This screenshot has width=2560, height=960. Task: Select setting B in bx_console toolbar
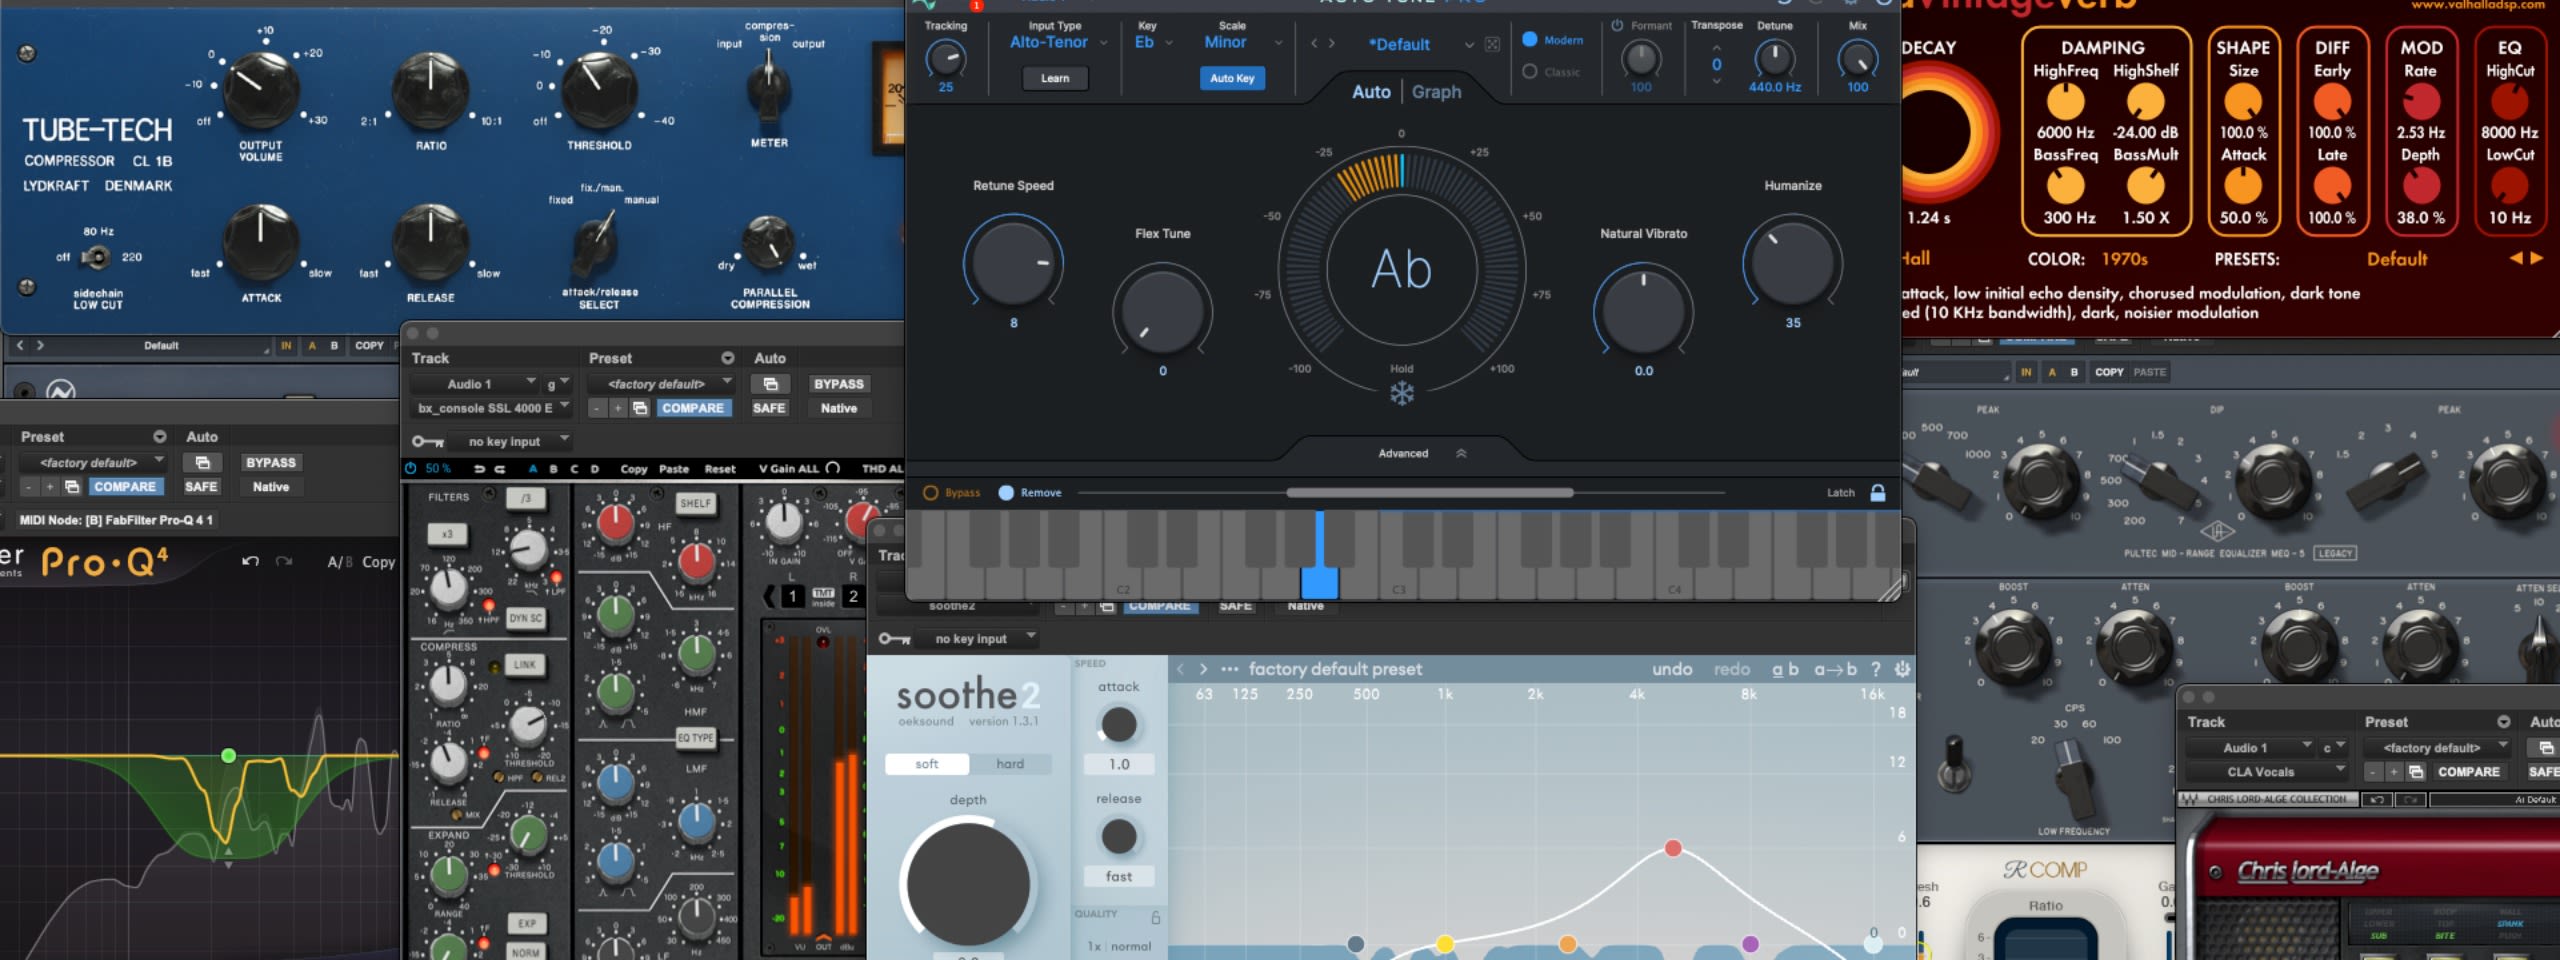click(553, 468)
